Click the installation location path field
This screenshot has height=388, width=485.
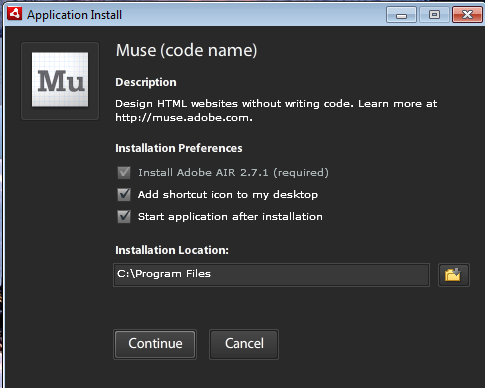click(271, 275)
